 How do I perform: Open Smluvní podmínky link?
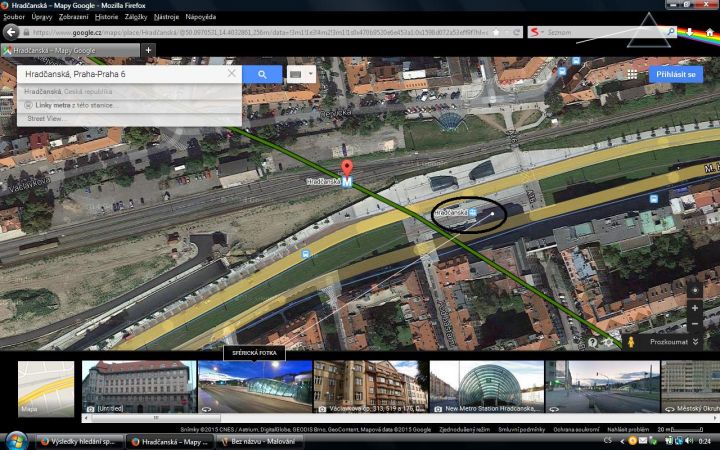pyautogui.click(x=522, y=430)
